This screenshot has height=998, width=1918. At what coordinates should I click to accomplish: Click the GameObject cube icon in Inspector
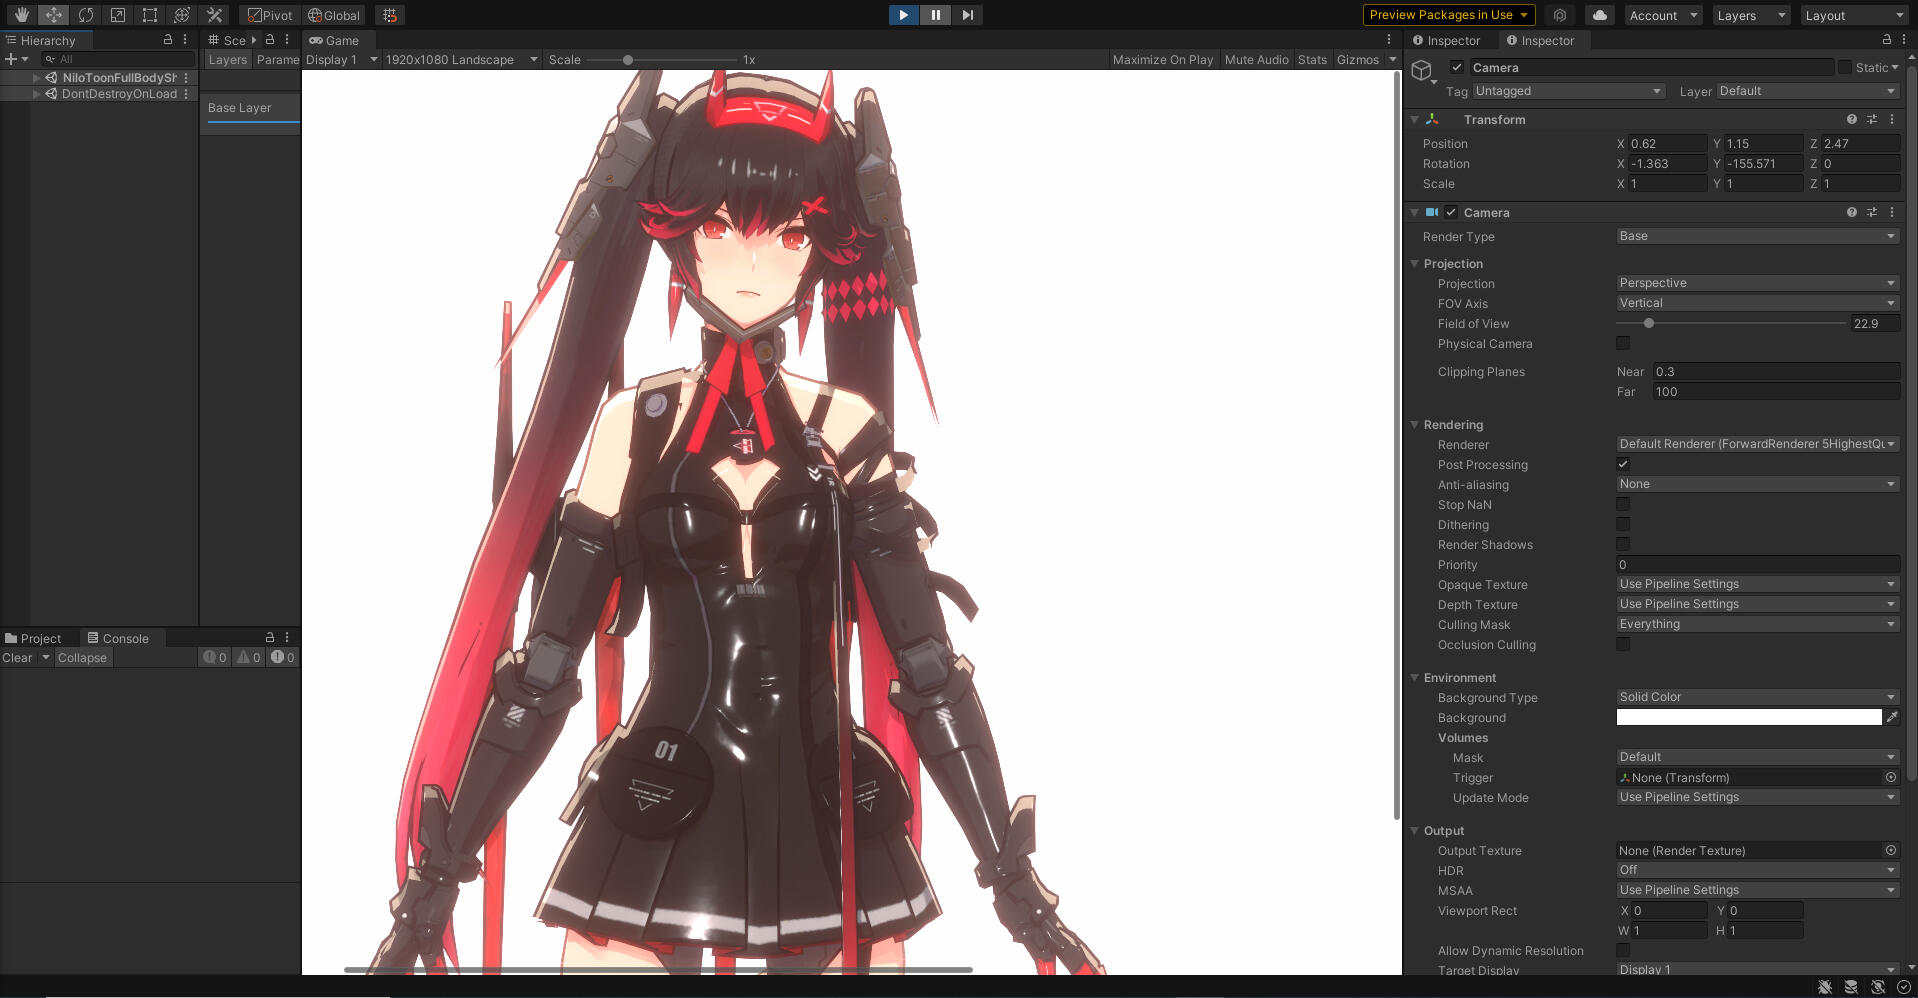1422,70
